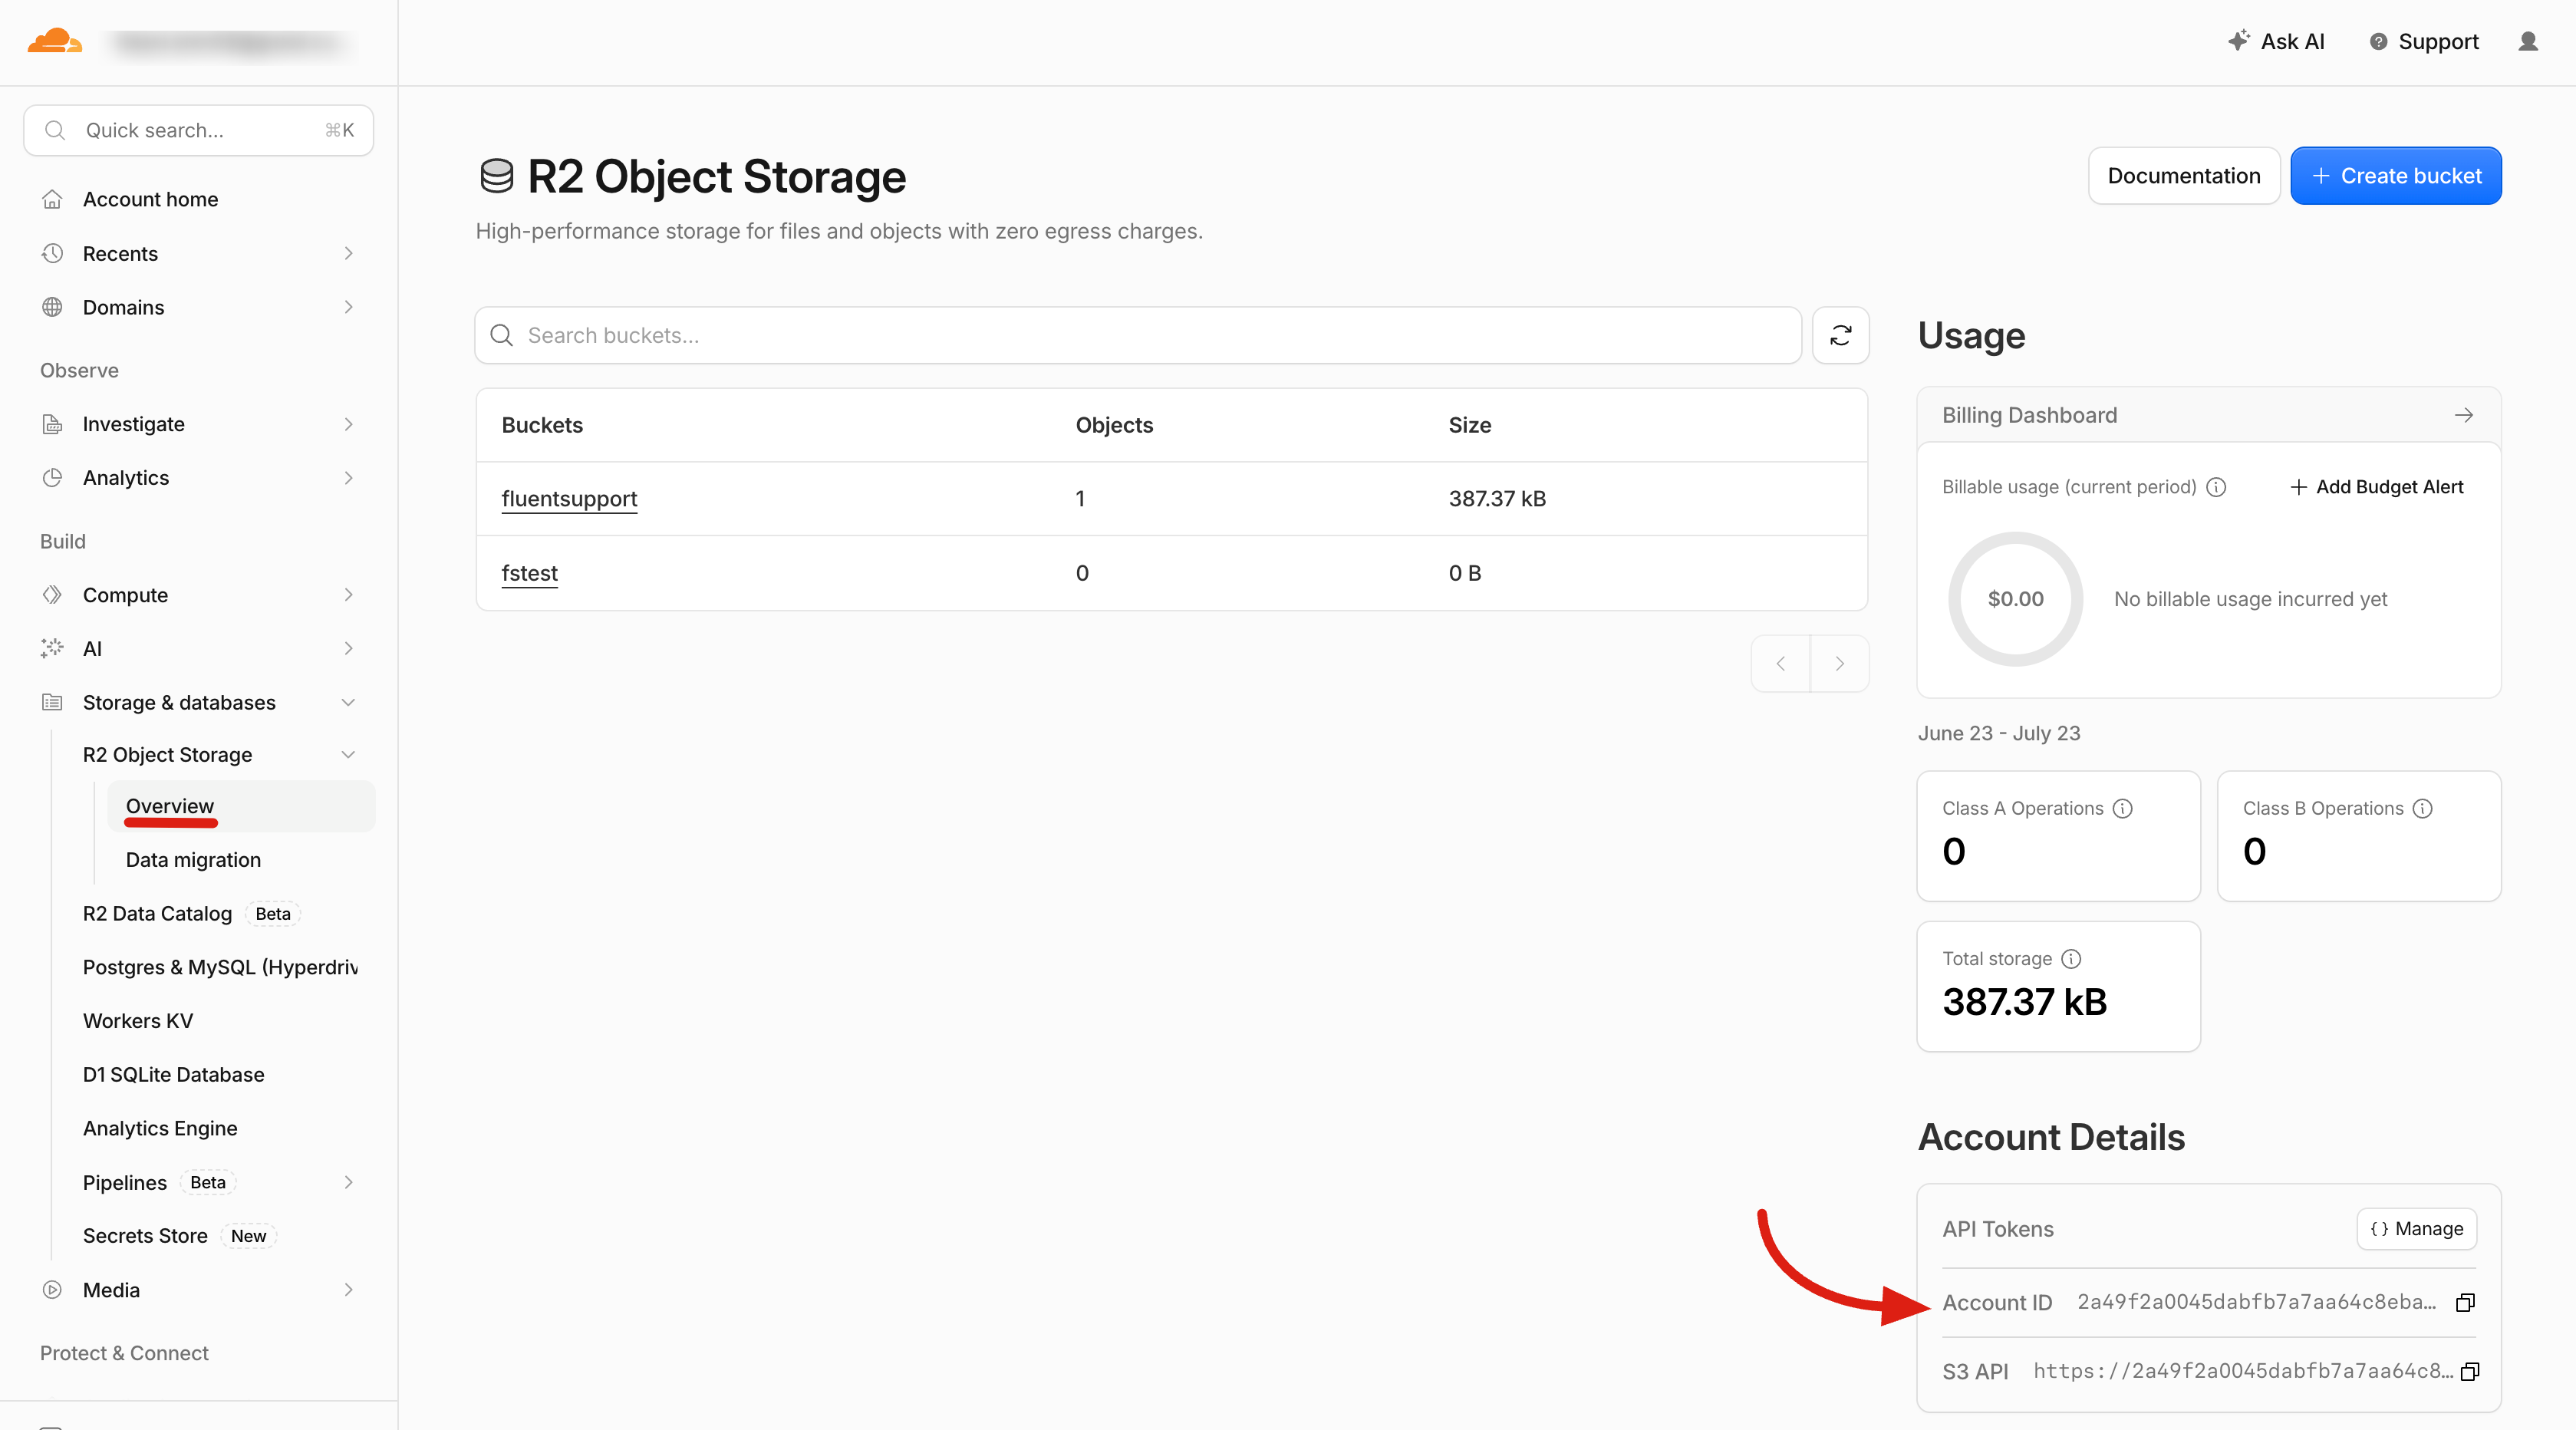Click the search magnifier in Quick search
The image size is (2576, 1430).
click(x=55, y=130)
